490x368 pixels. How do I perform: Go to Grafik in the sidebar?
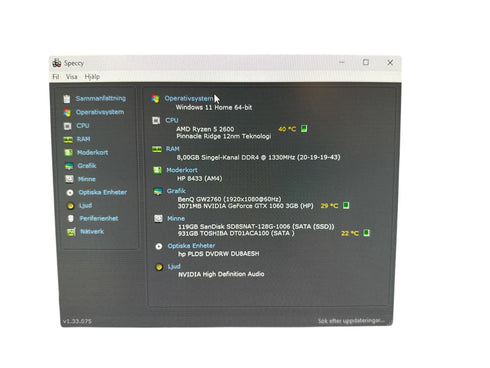click(x=87, y=166)
